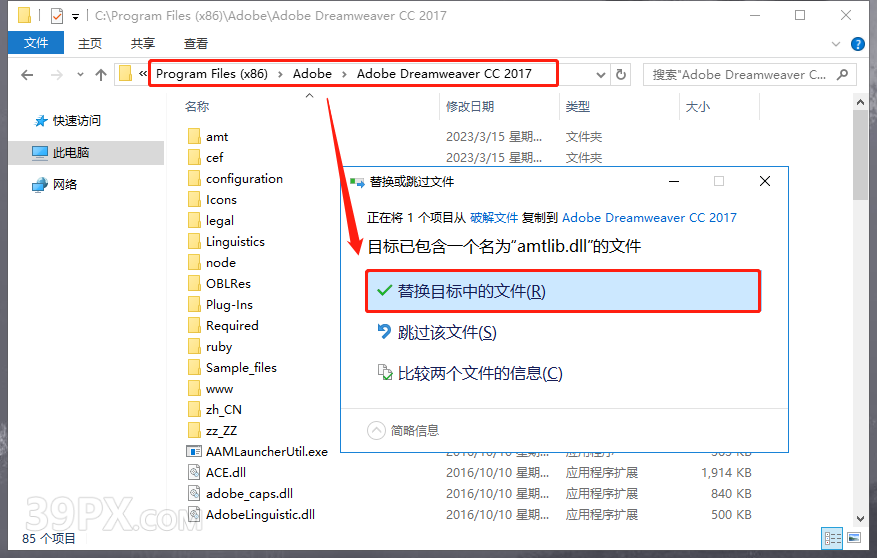The width and height of the screenshot is (877, 558).
Task: Open the 主页 ribbon tab
Action: tap(89, 44)
